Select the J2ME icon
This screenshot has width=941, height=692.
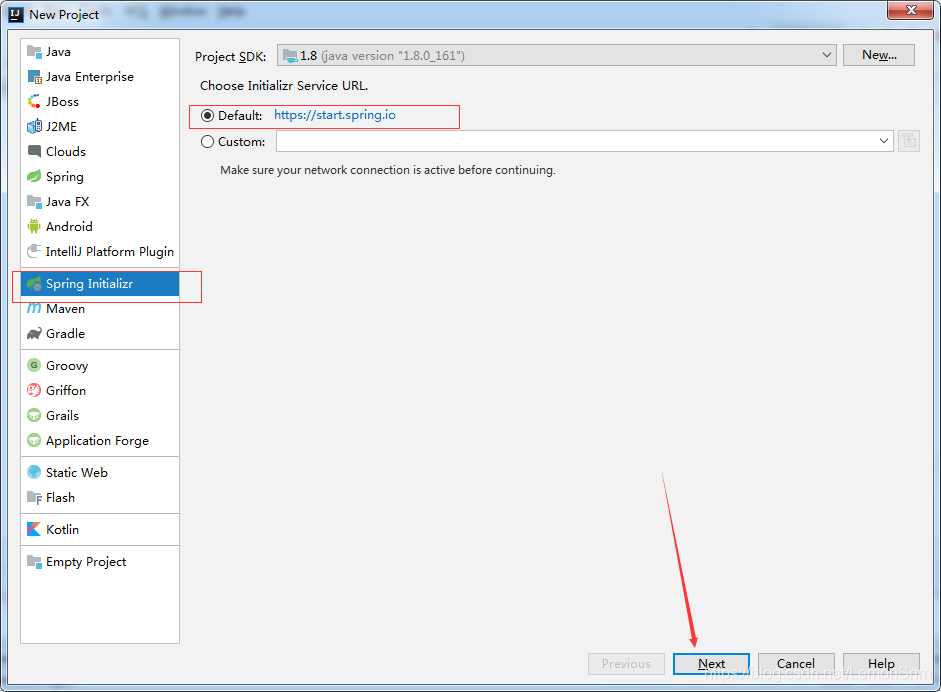(x=34, y=127)
